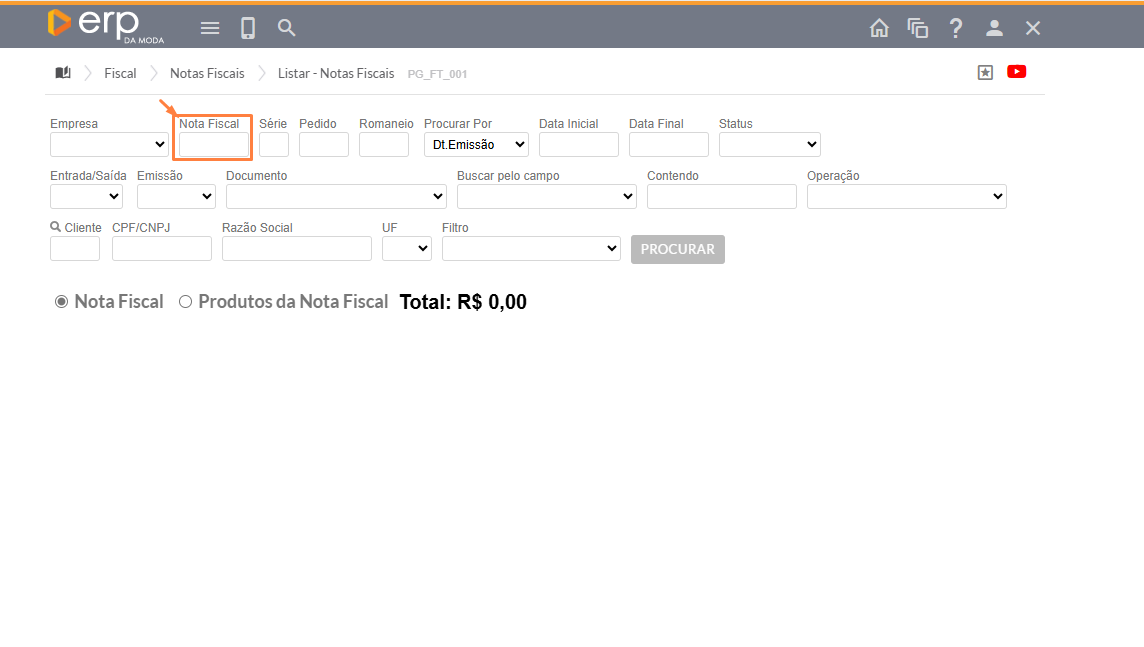Screen dimensions: 1144x647
Task: Open help via question mark icon
Action: point(956,28)
